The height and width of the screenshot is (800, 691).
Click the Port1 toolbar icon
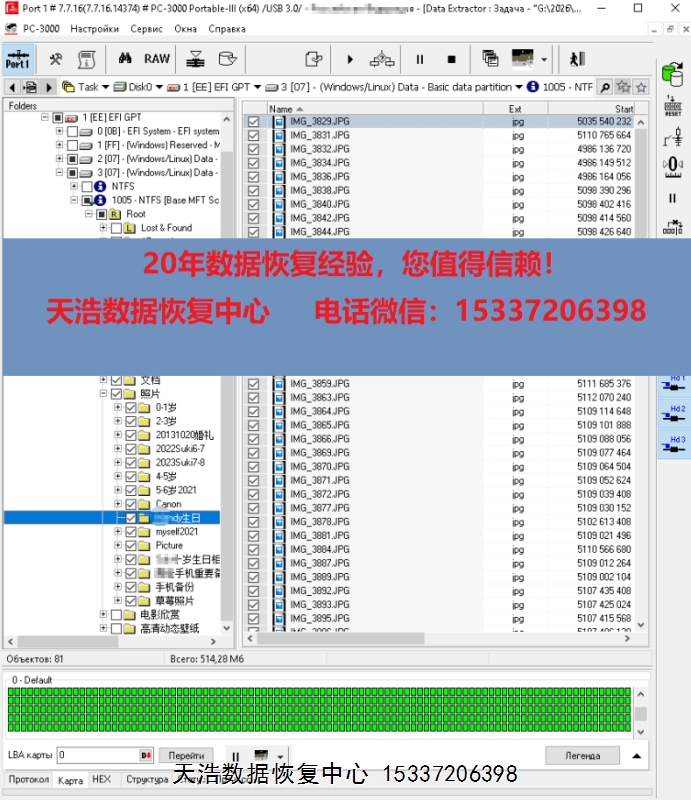(18, 59)
